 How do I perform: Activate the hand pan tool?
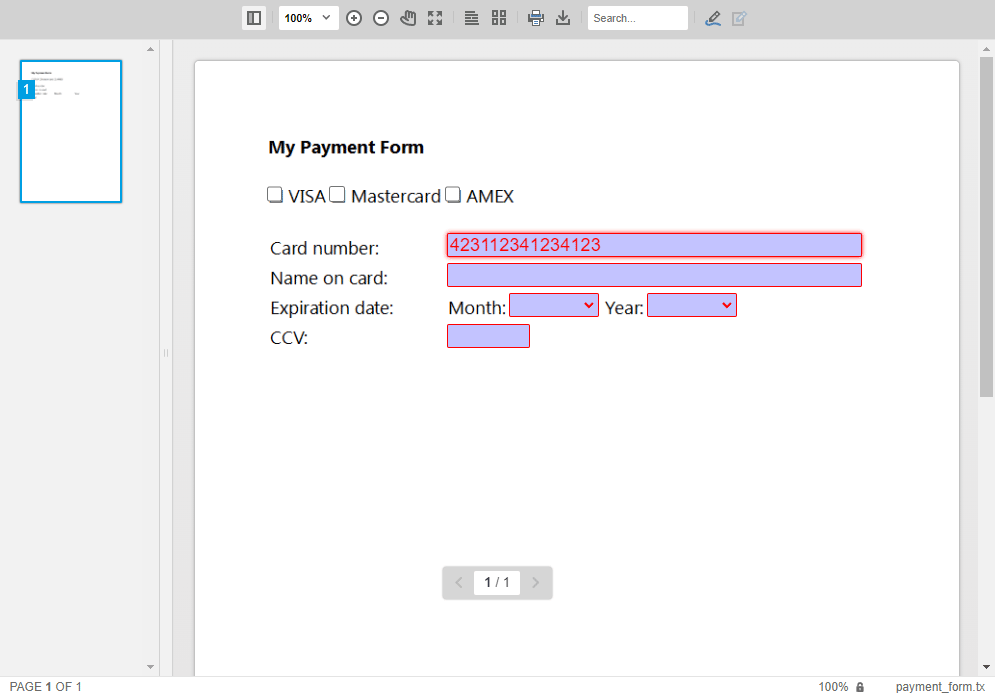point(408,18)
